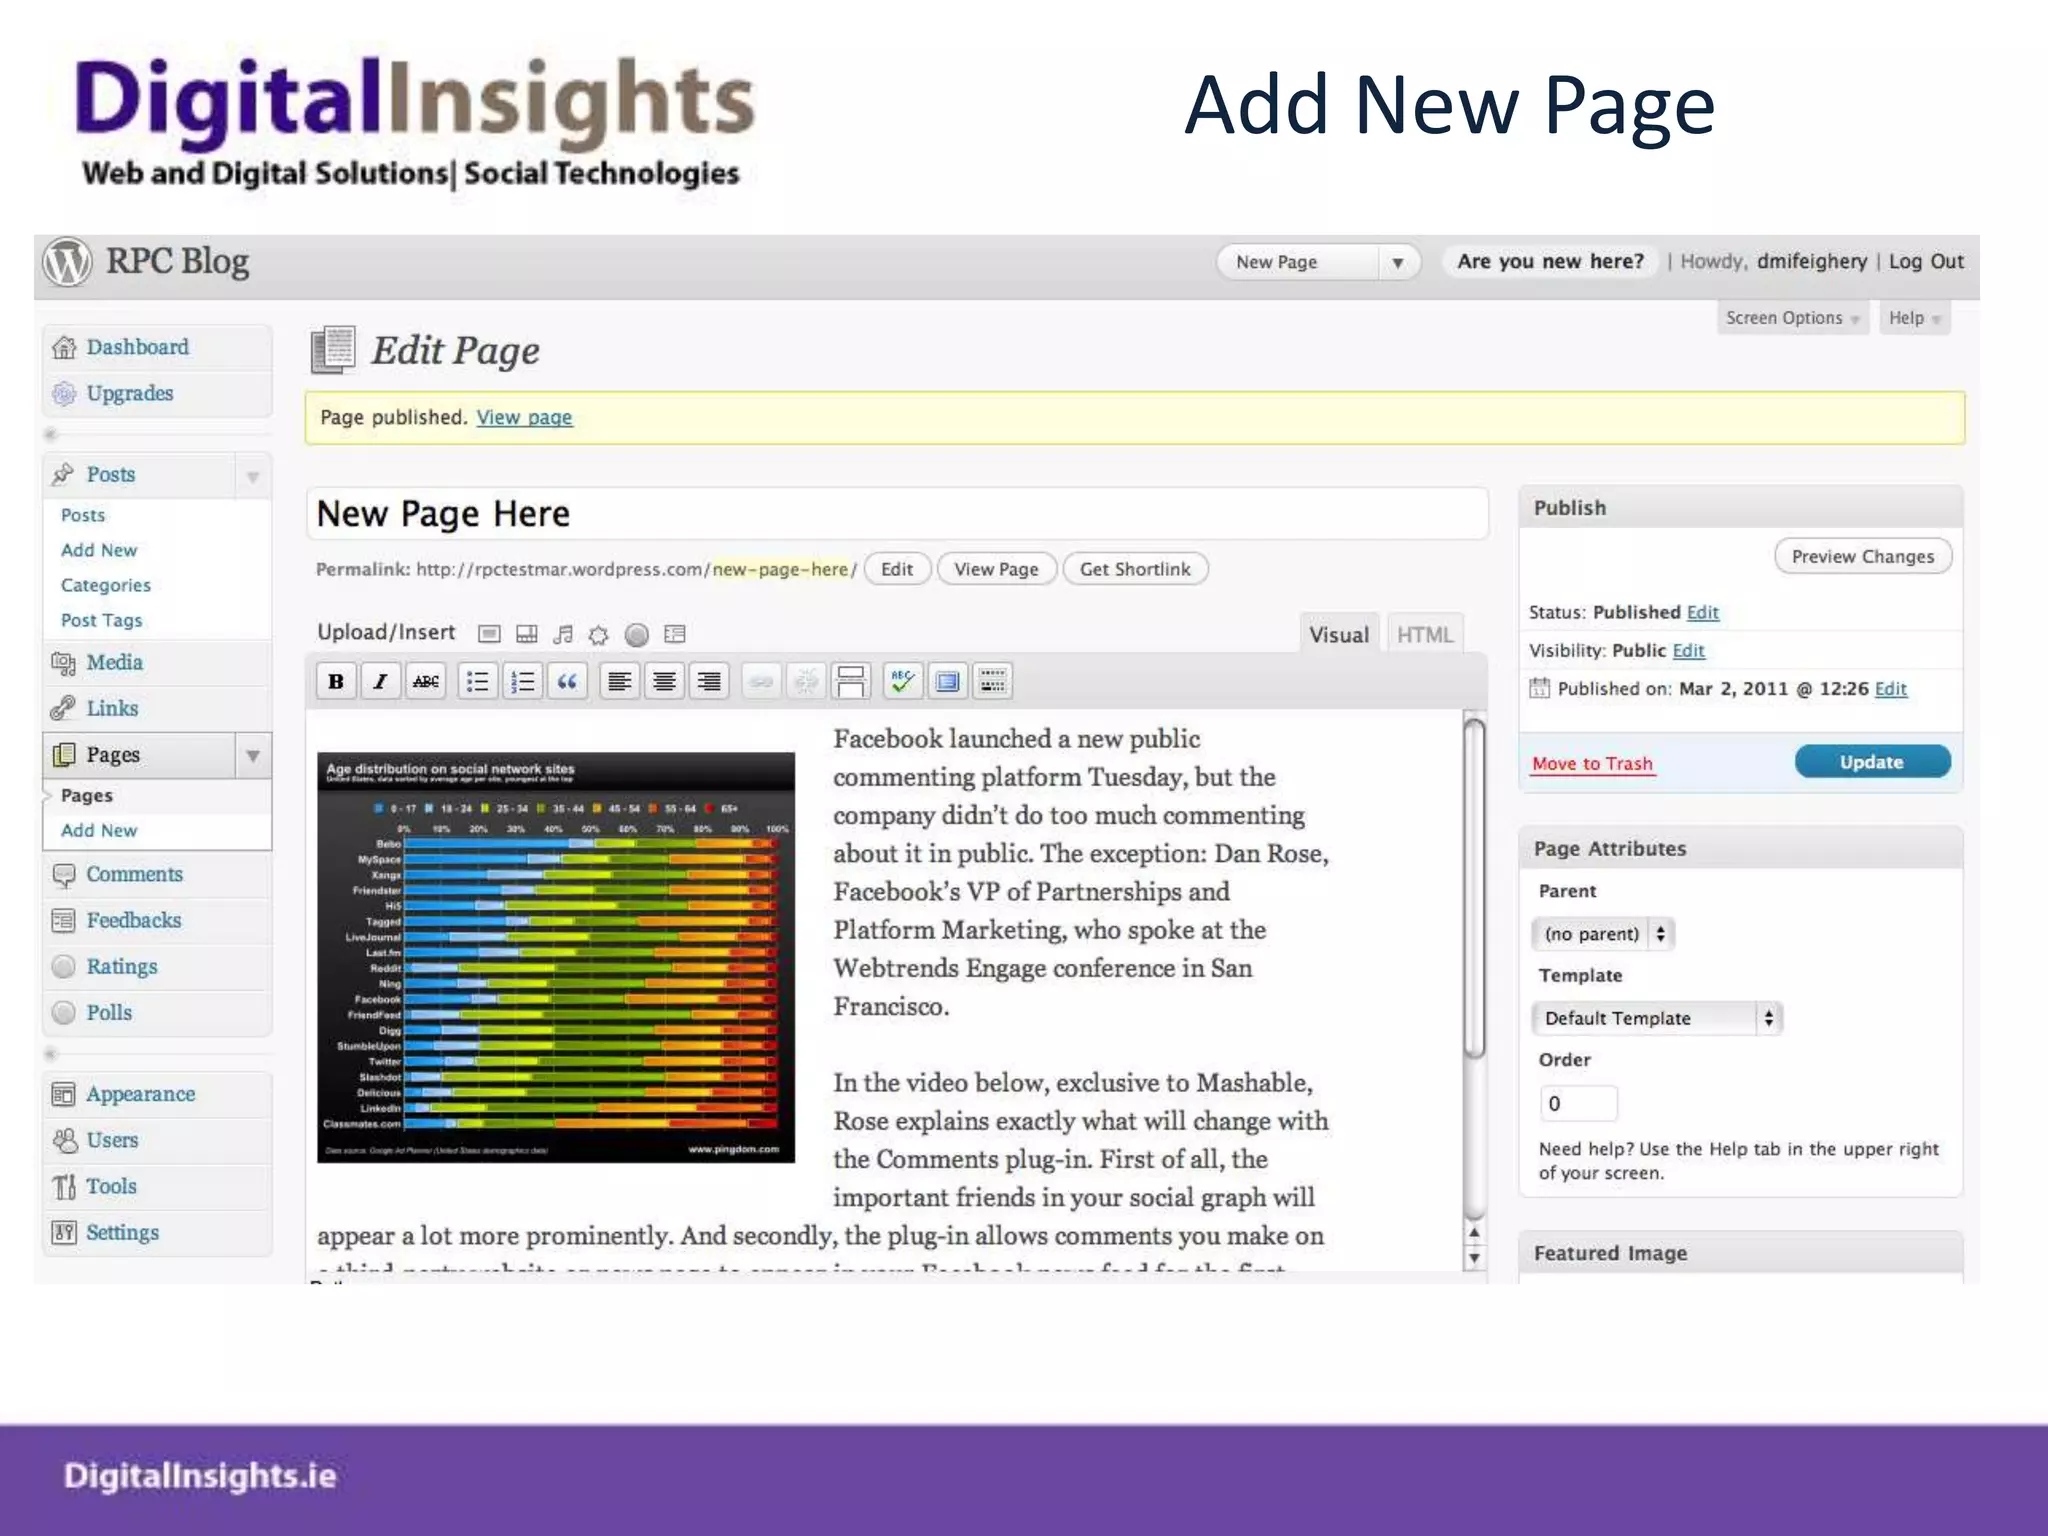Open the Appearance menu in sidebar

[x=140, y=1095]
